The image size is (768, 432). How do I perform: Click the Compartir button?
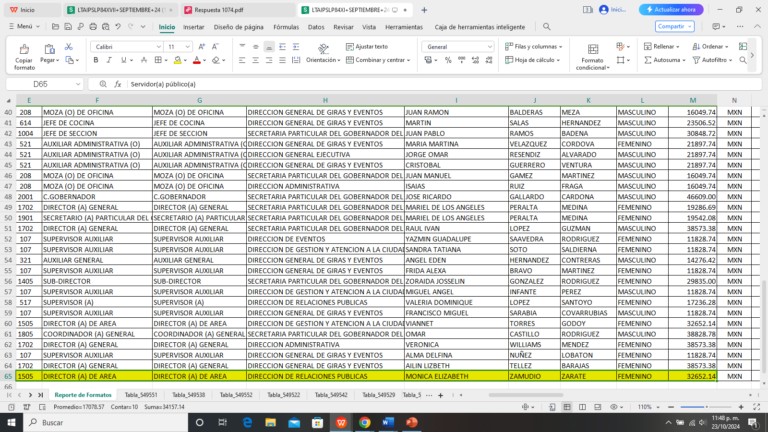(673, 26)
